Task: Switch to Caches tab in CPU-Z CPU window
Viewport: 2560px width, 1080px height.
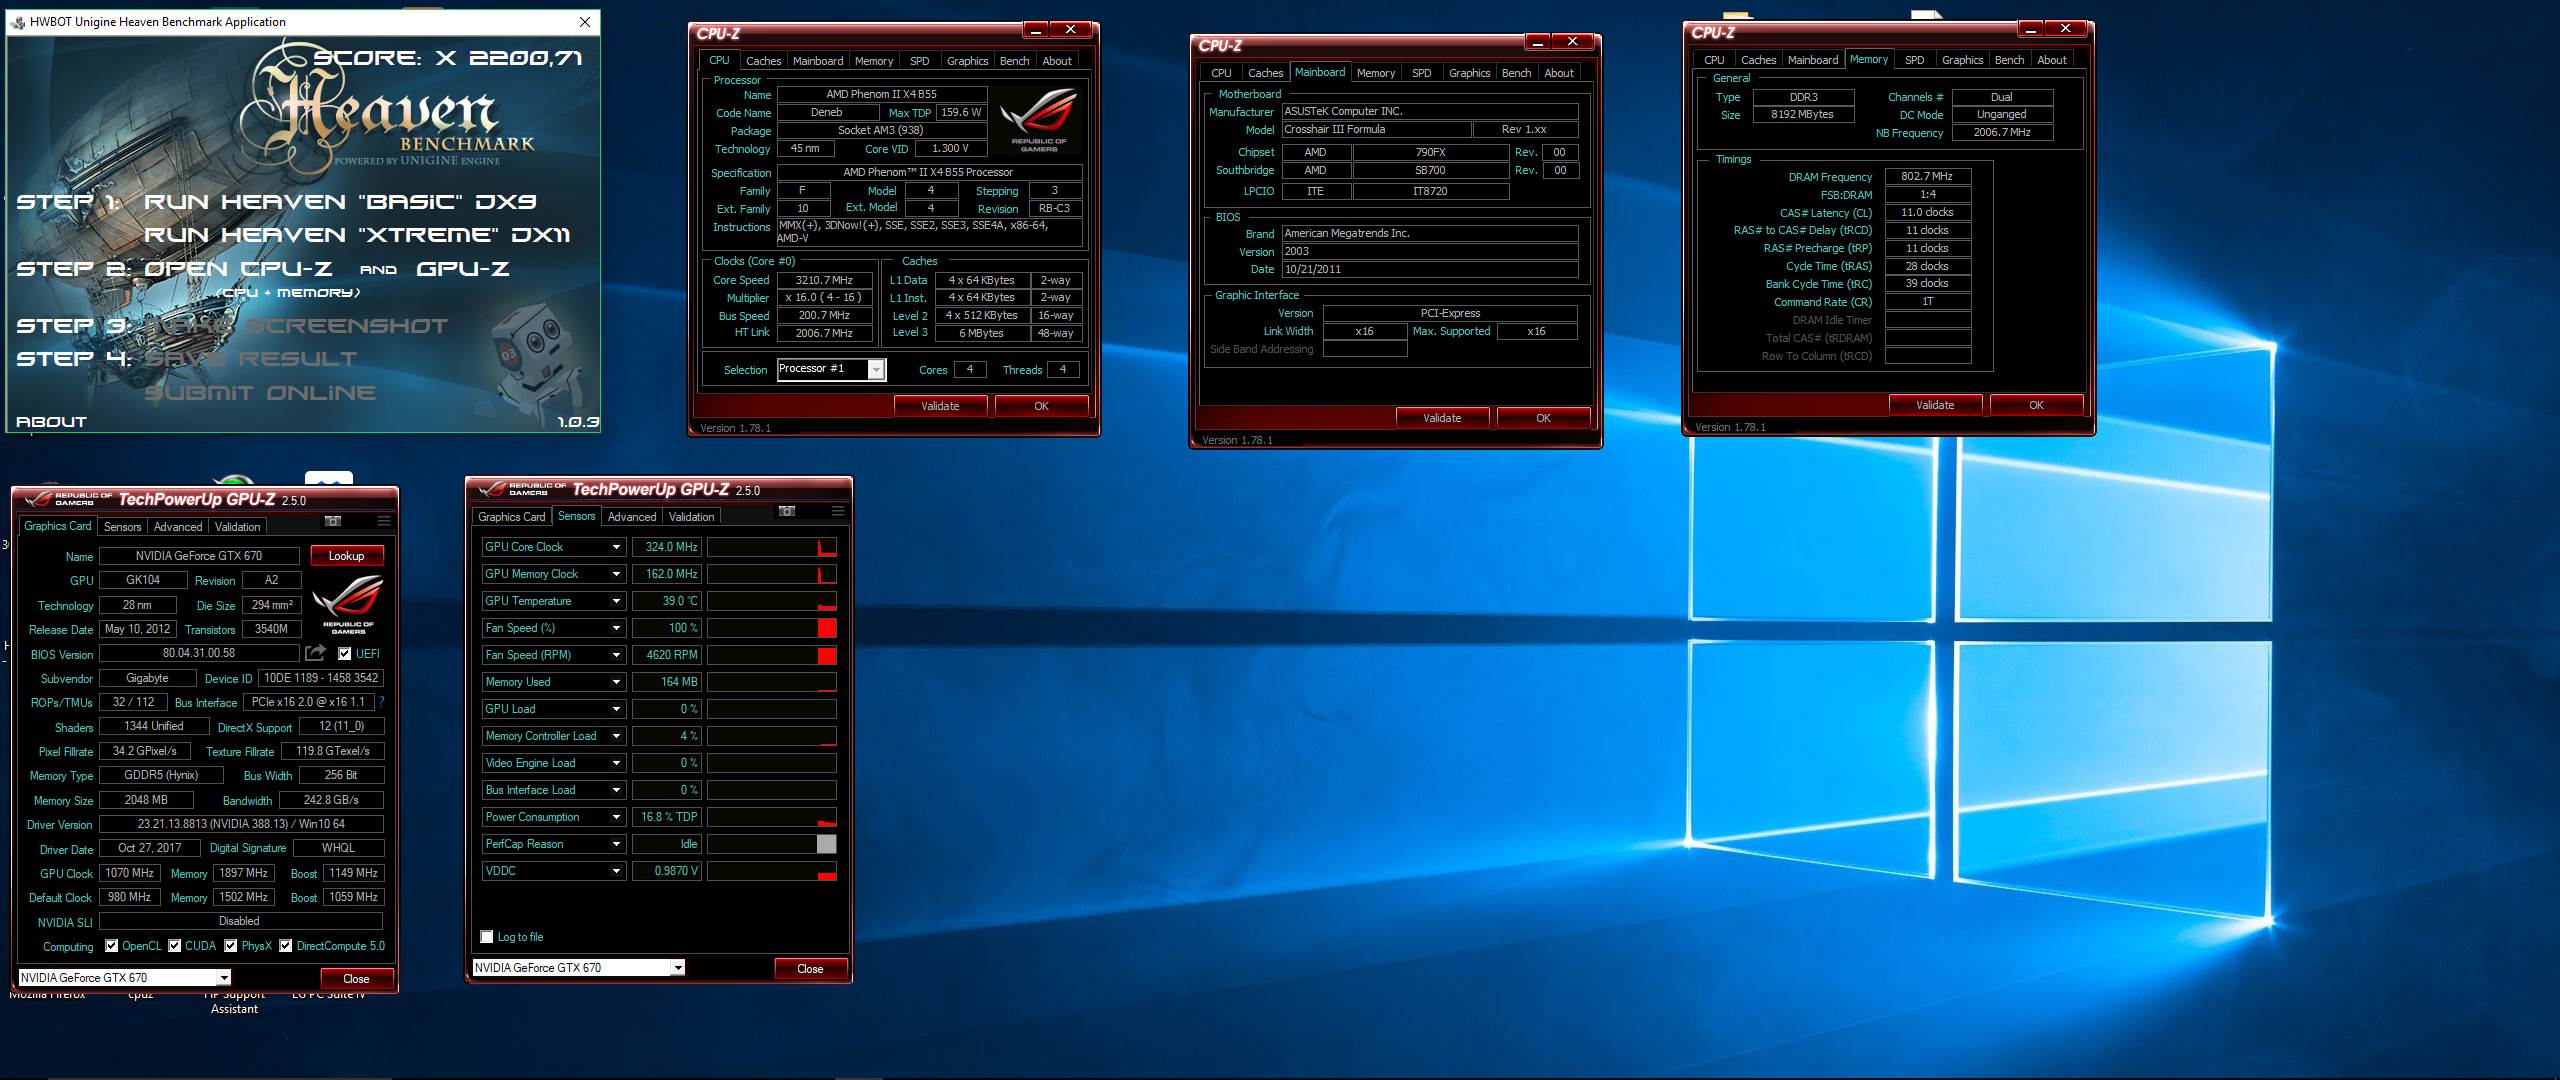Action: [763, 61]
